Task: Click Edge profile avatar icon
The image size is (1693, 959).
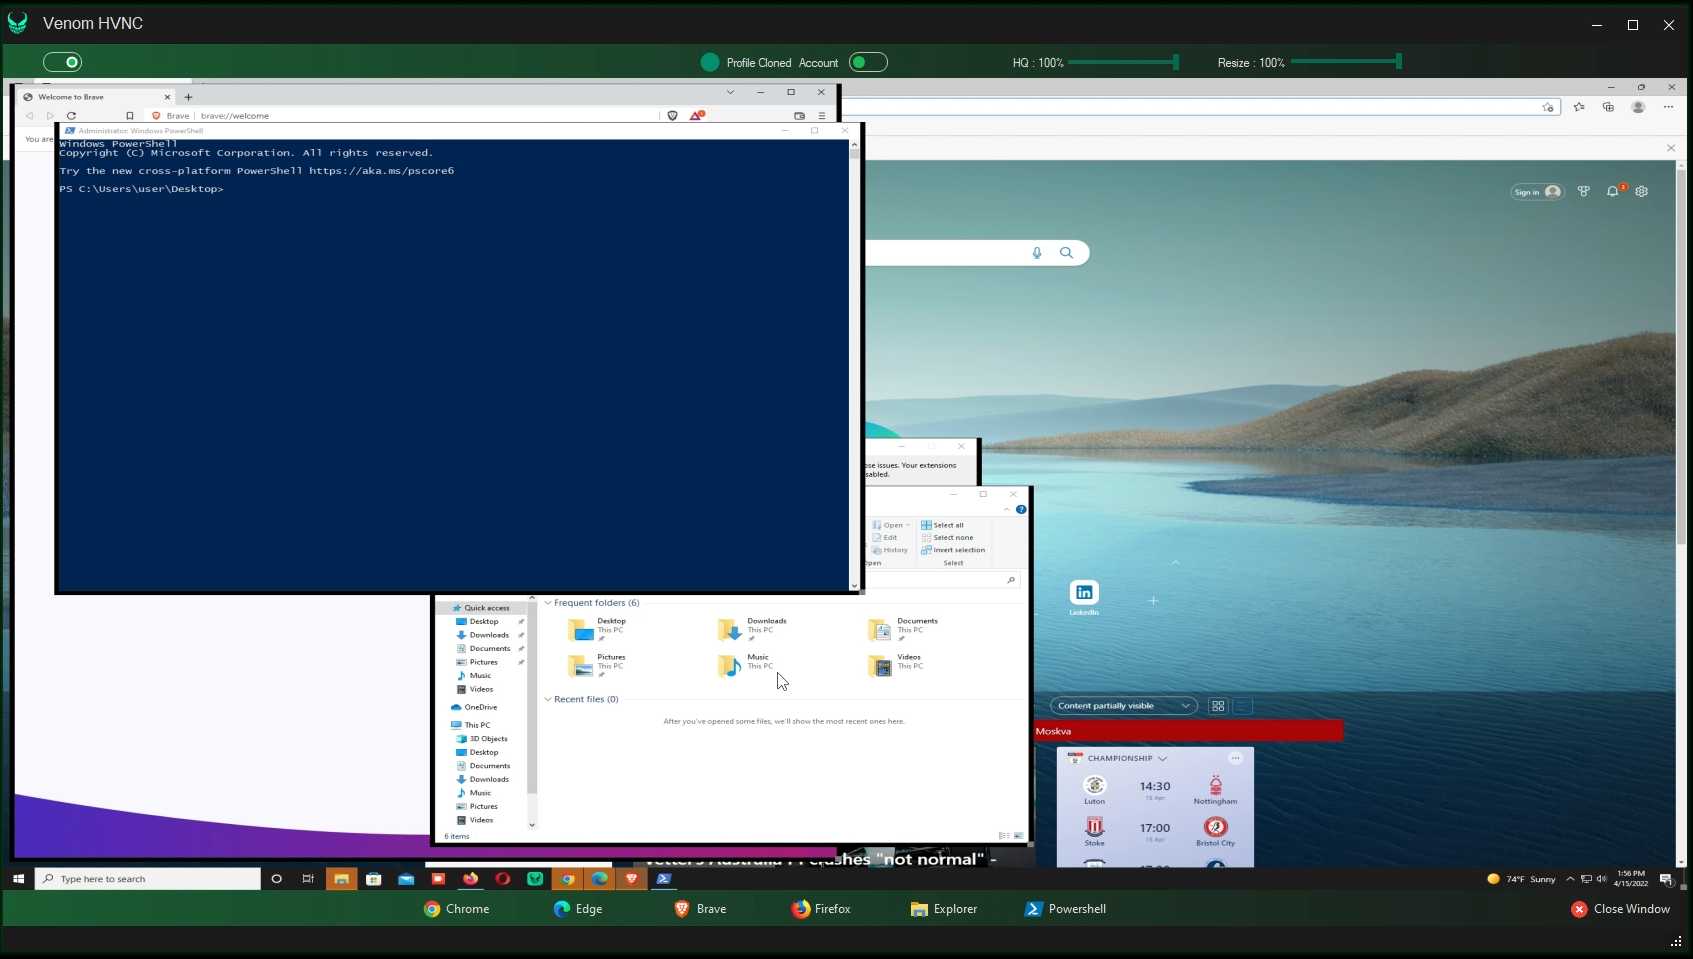Action: pos(1638,107)
